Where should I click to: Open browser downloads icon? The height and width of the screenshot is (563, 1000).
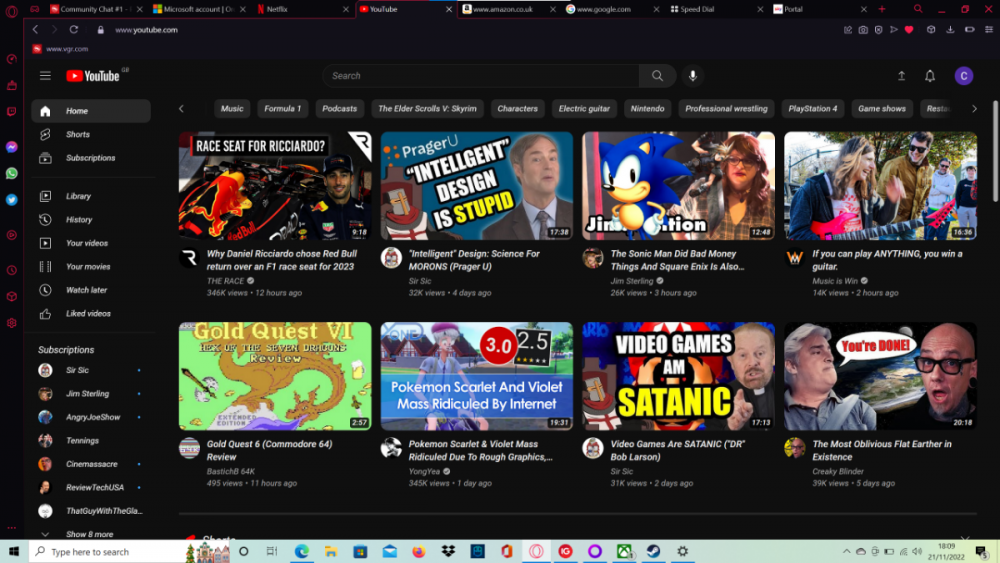[x=950, y=30]
